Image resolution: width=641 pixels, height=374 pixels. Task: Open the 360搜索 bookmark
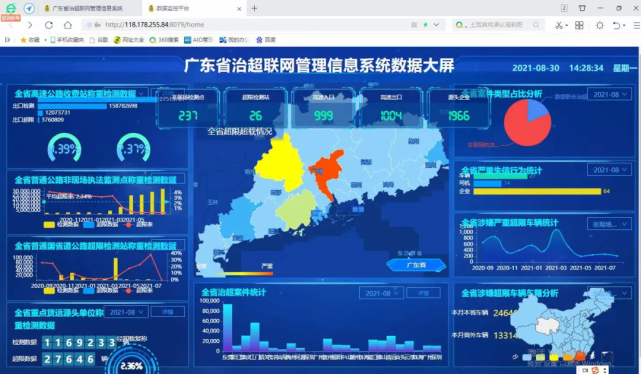164,40
